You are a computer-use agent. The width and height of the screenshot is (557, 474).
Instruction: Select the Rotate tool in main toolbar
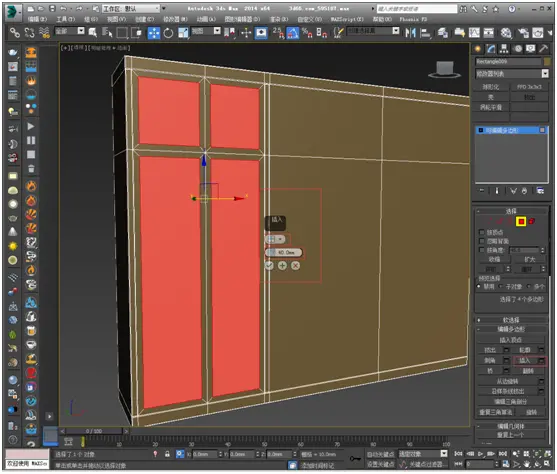[x=168, y=33]
